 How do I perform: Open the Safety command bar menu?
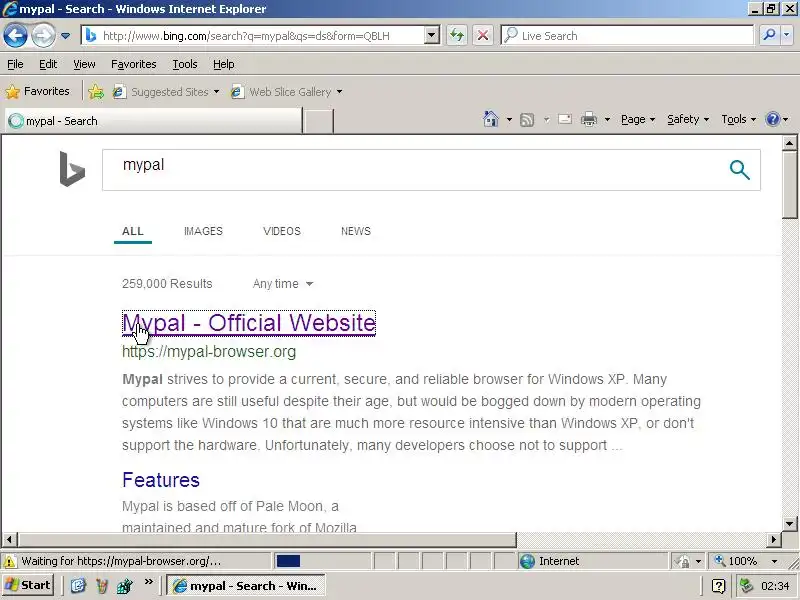click(688, 119)
